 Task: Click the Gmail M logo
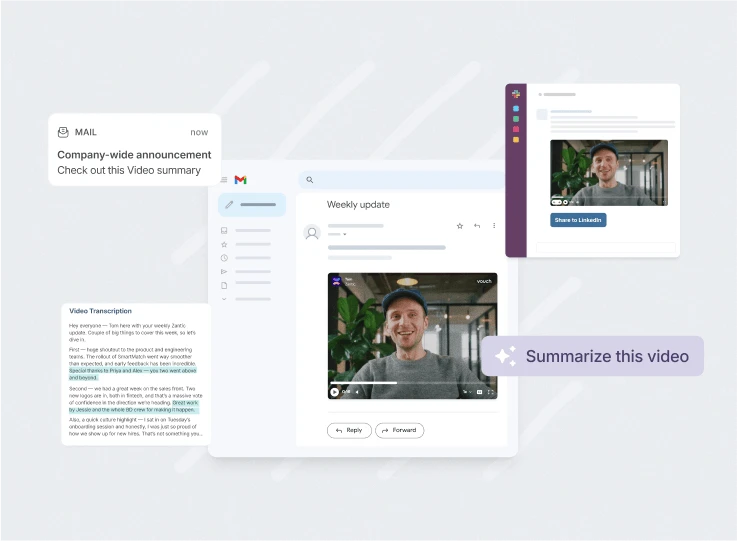pyautogui.click(x=241, y=180)
